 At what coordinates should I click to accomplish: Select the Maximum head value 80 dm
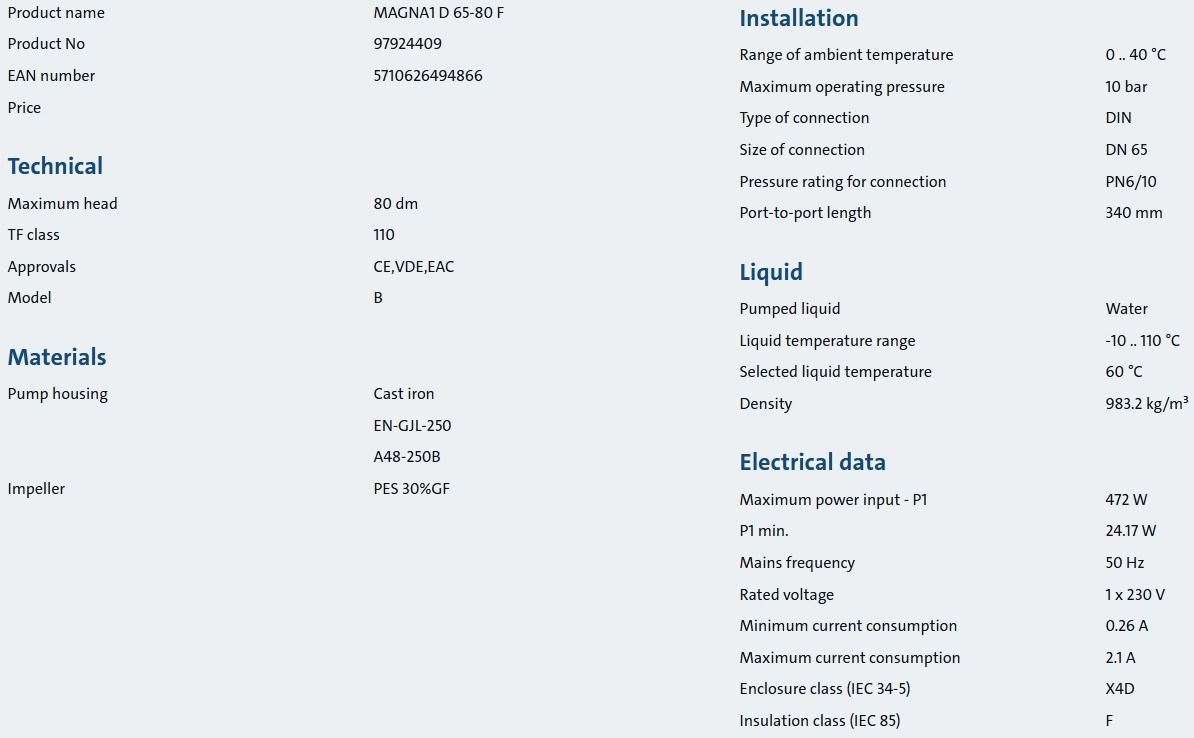[395, 204]
